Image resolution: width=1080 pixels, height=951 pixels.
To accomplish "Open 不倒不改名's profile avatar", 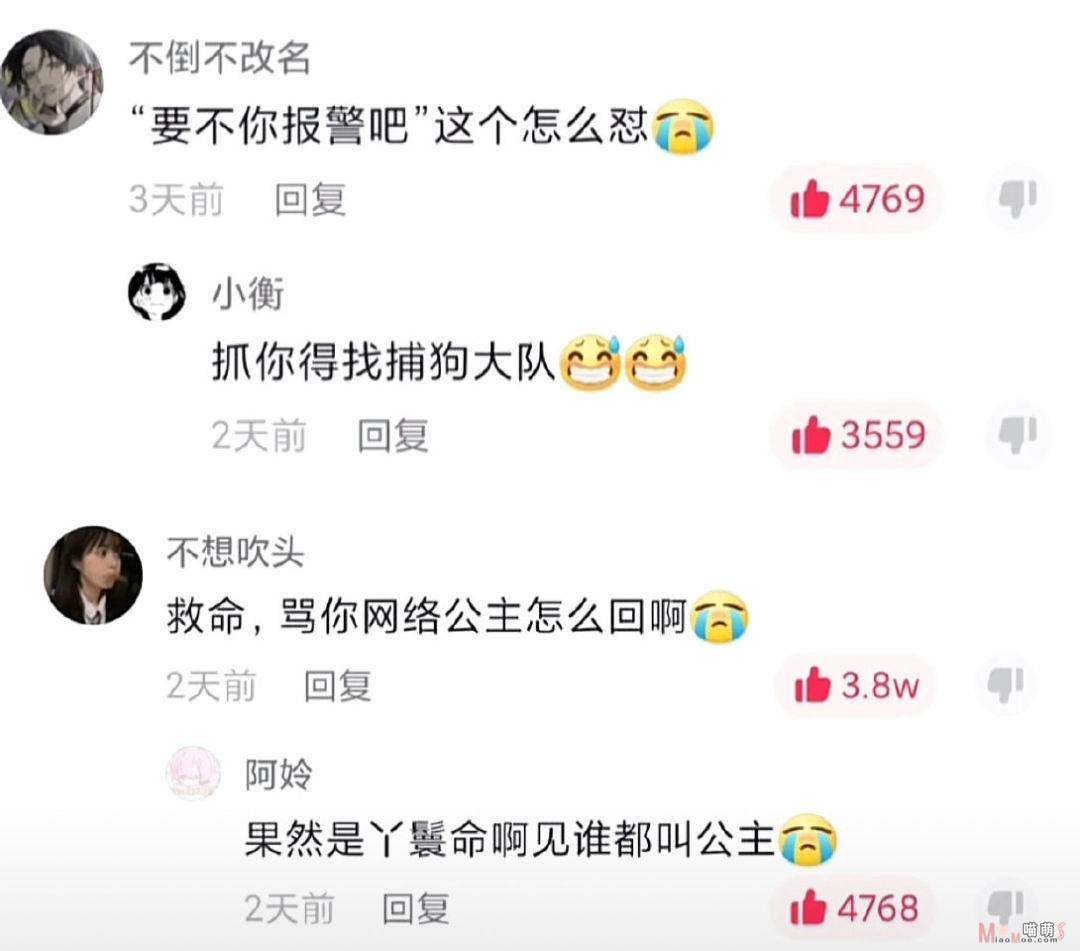I will point(52,82).
